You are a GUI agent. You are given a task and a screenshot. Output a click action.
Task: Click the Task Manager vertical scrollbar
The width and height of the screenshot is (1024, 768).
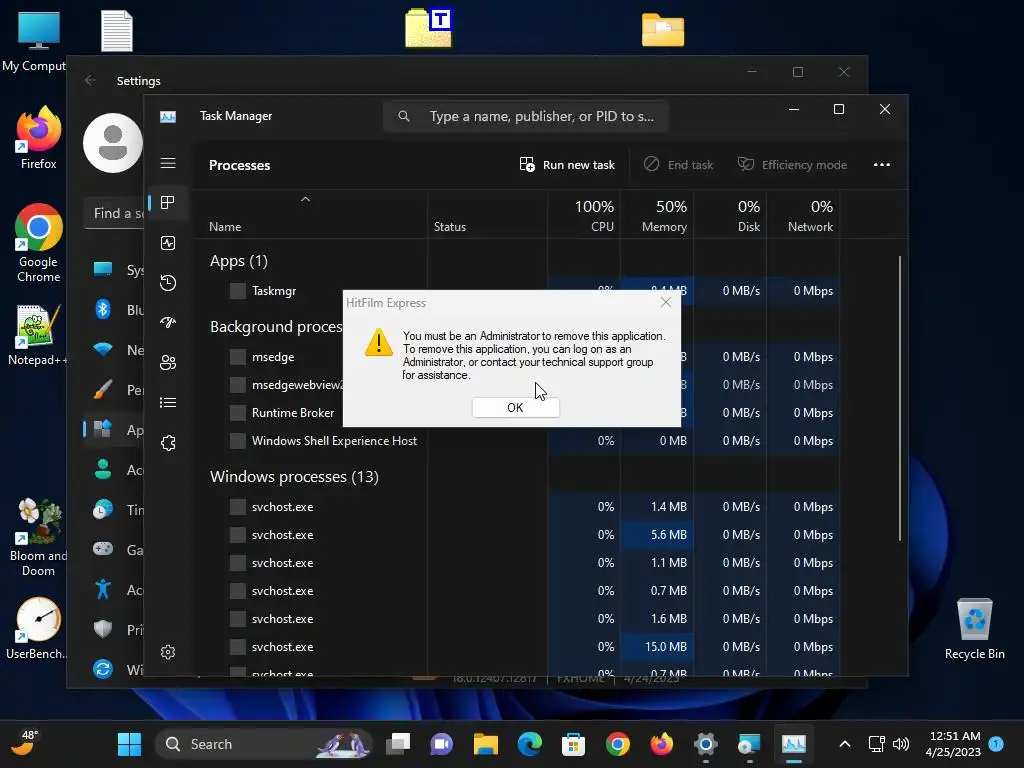(900, 398)
